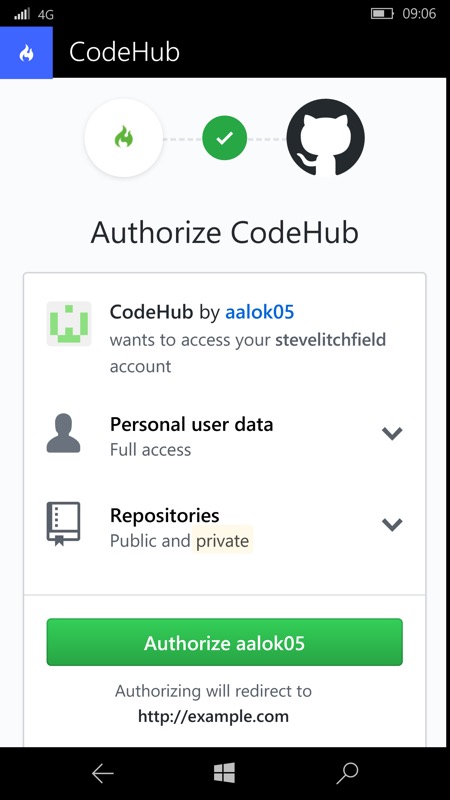Click the battery indicator in status bar
This screenshot has width=450, height=800.
point(382,14)
